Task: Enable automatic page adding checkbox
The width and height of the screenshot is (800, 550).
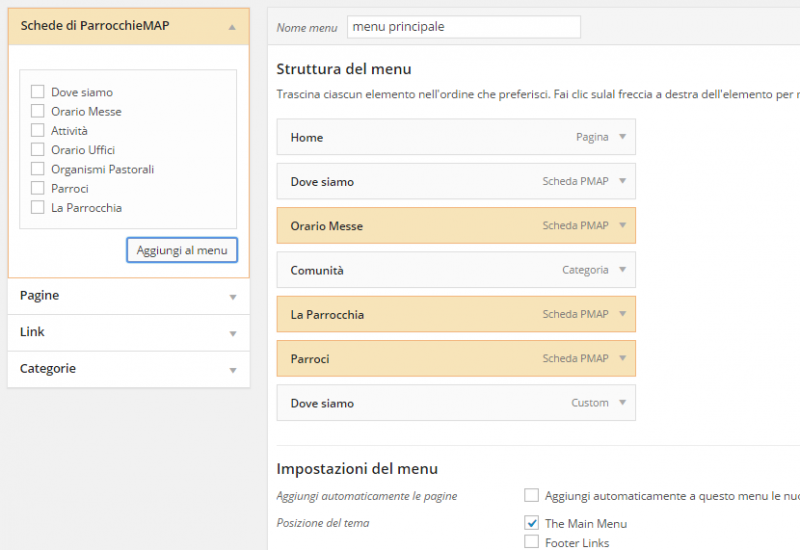Action: point(532,495)
